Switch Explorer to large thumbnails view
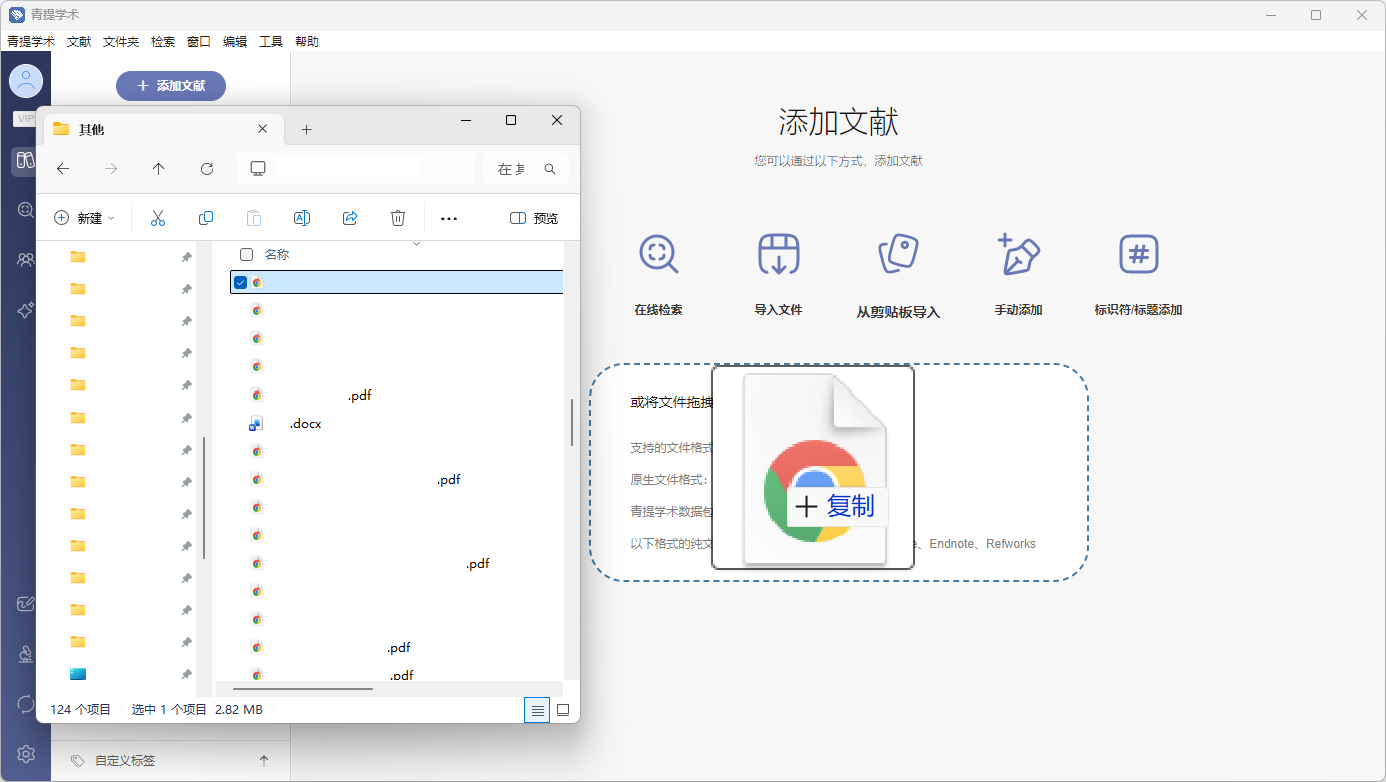The image size is (1386, 782). coord(563,710)
